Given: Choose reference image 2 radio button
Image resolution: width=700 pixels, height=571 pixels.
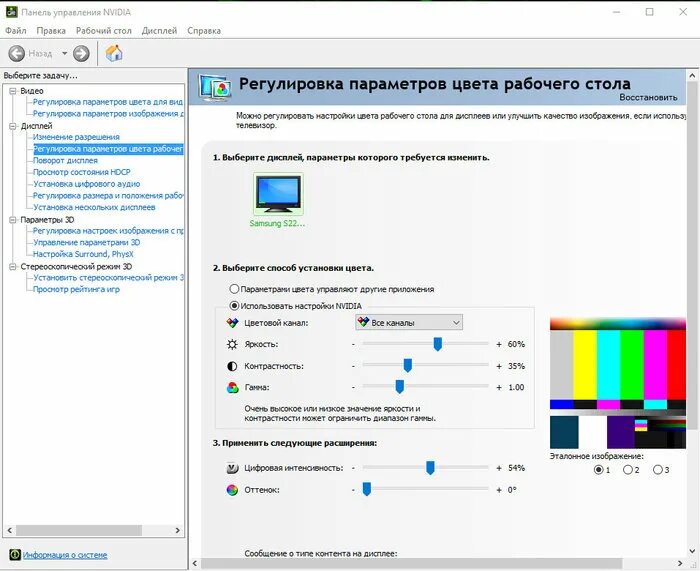Looking at the screenshot, I should [x=628, y=470].
